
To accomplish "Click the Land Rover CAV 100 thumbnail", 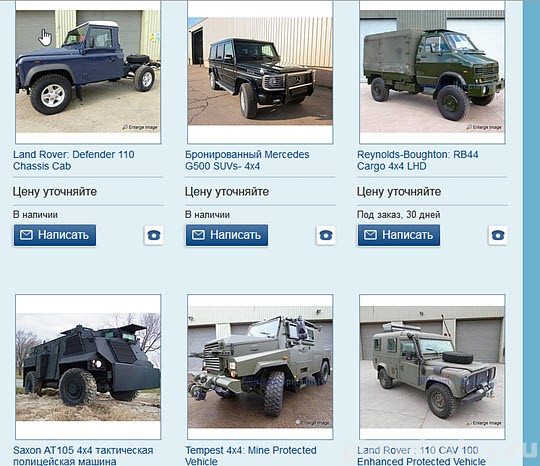I will click(432, 367).
